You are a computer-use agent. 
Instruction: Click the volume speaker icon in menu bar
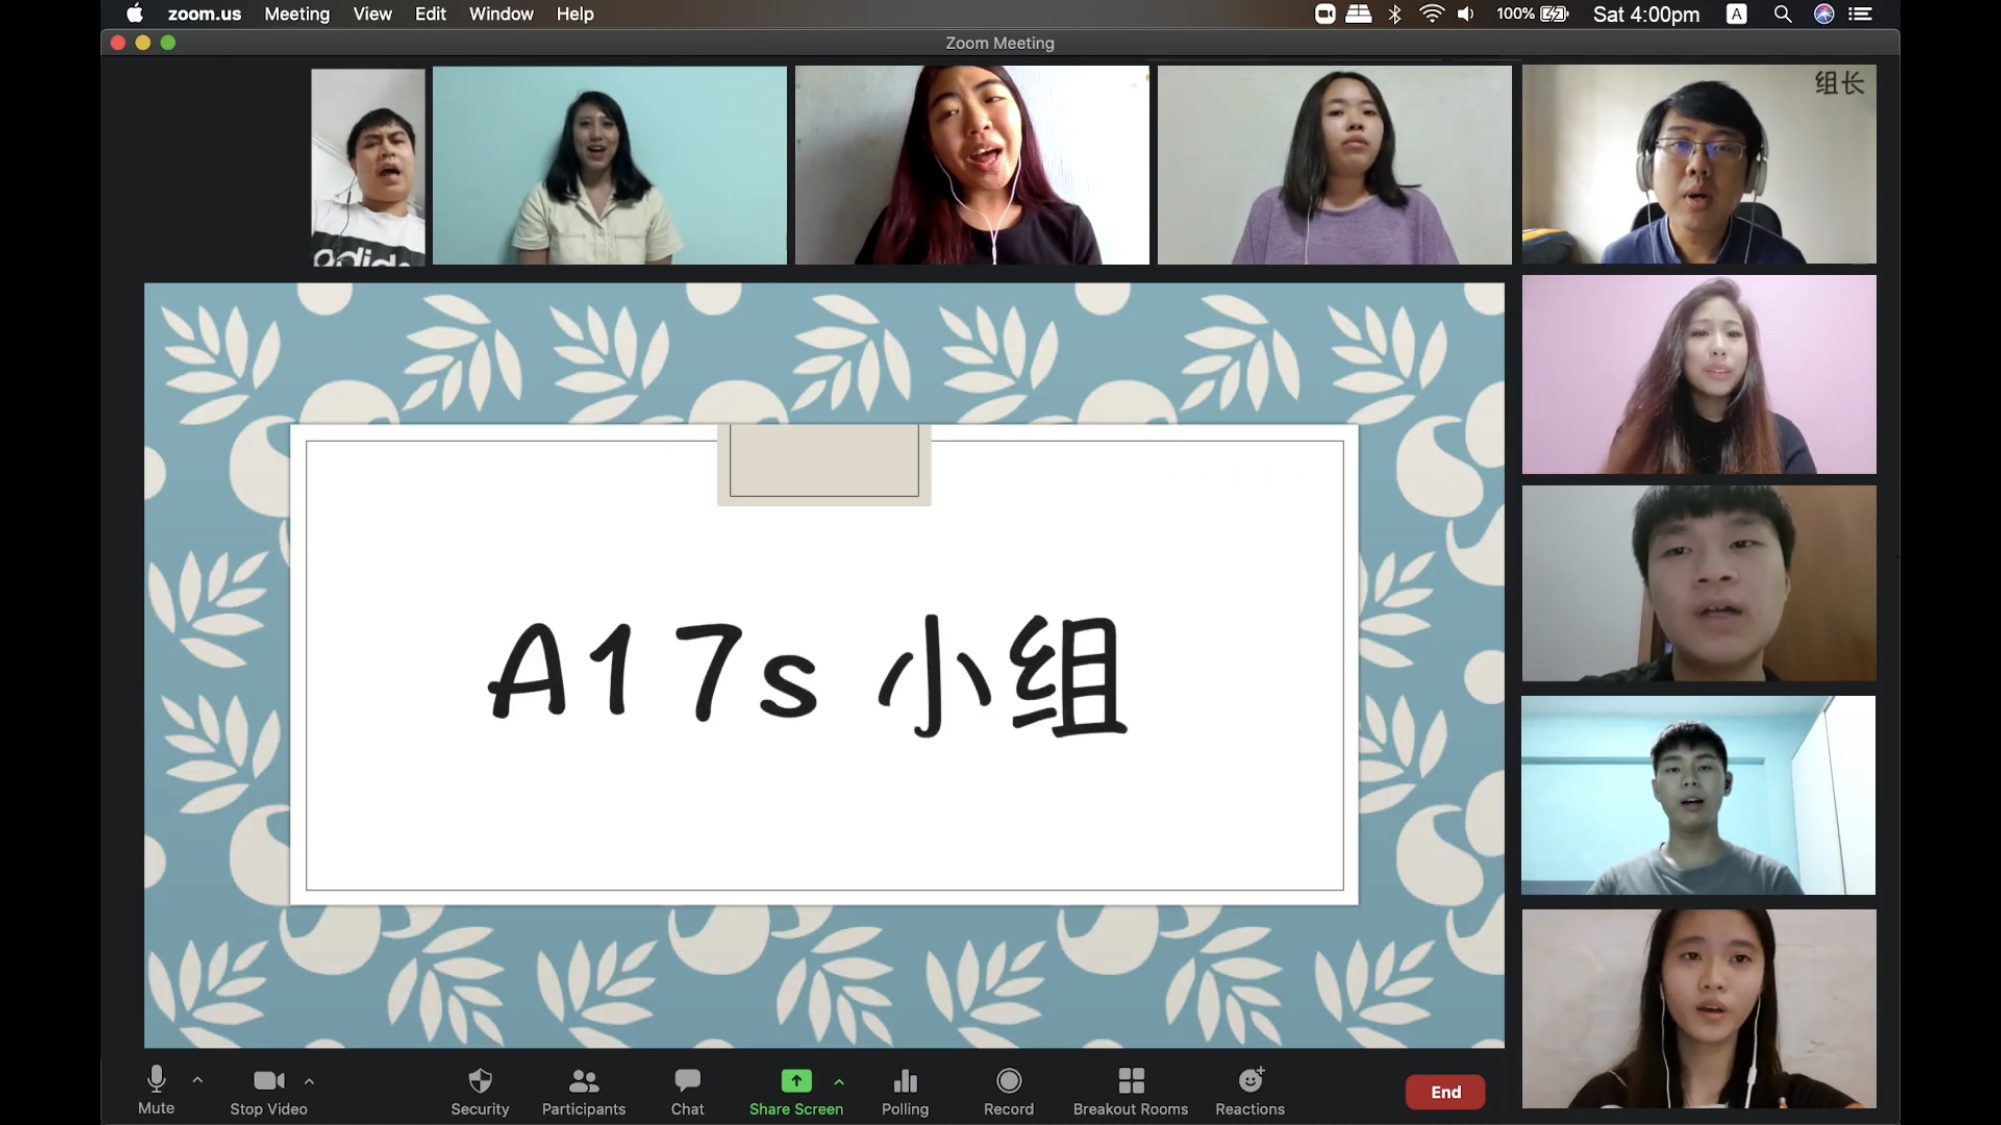tap(1466, 14)
